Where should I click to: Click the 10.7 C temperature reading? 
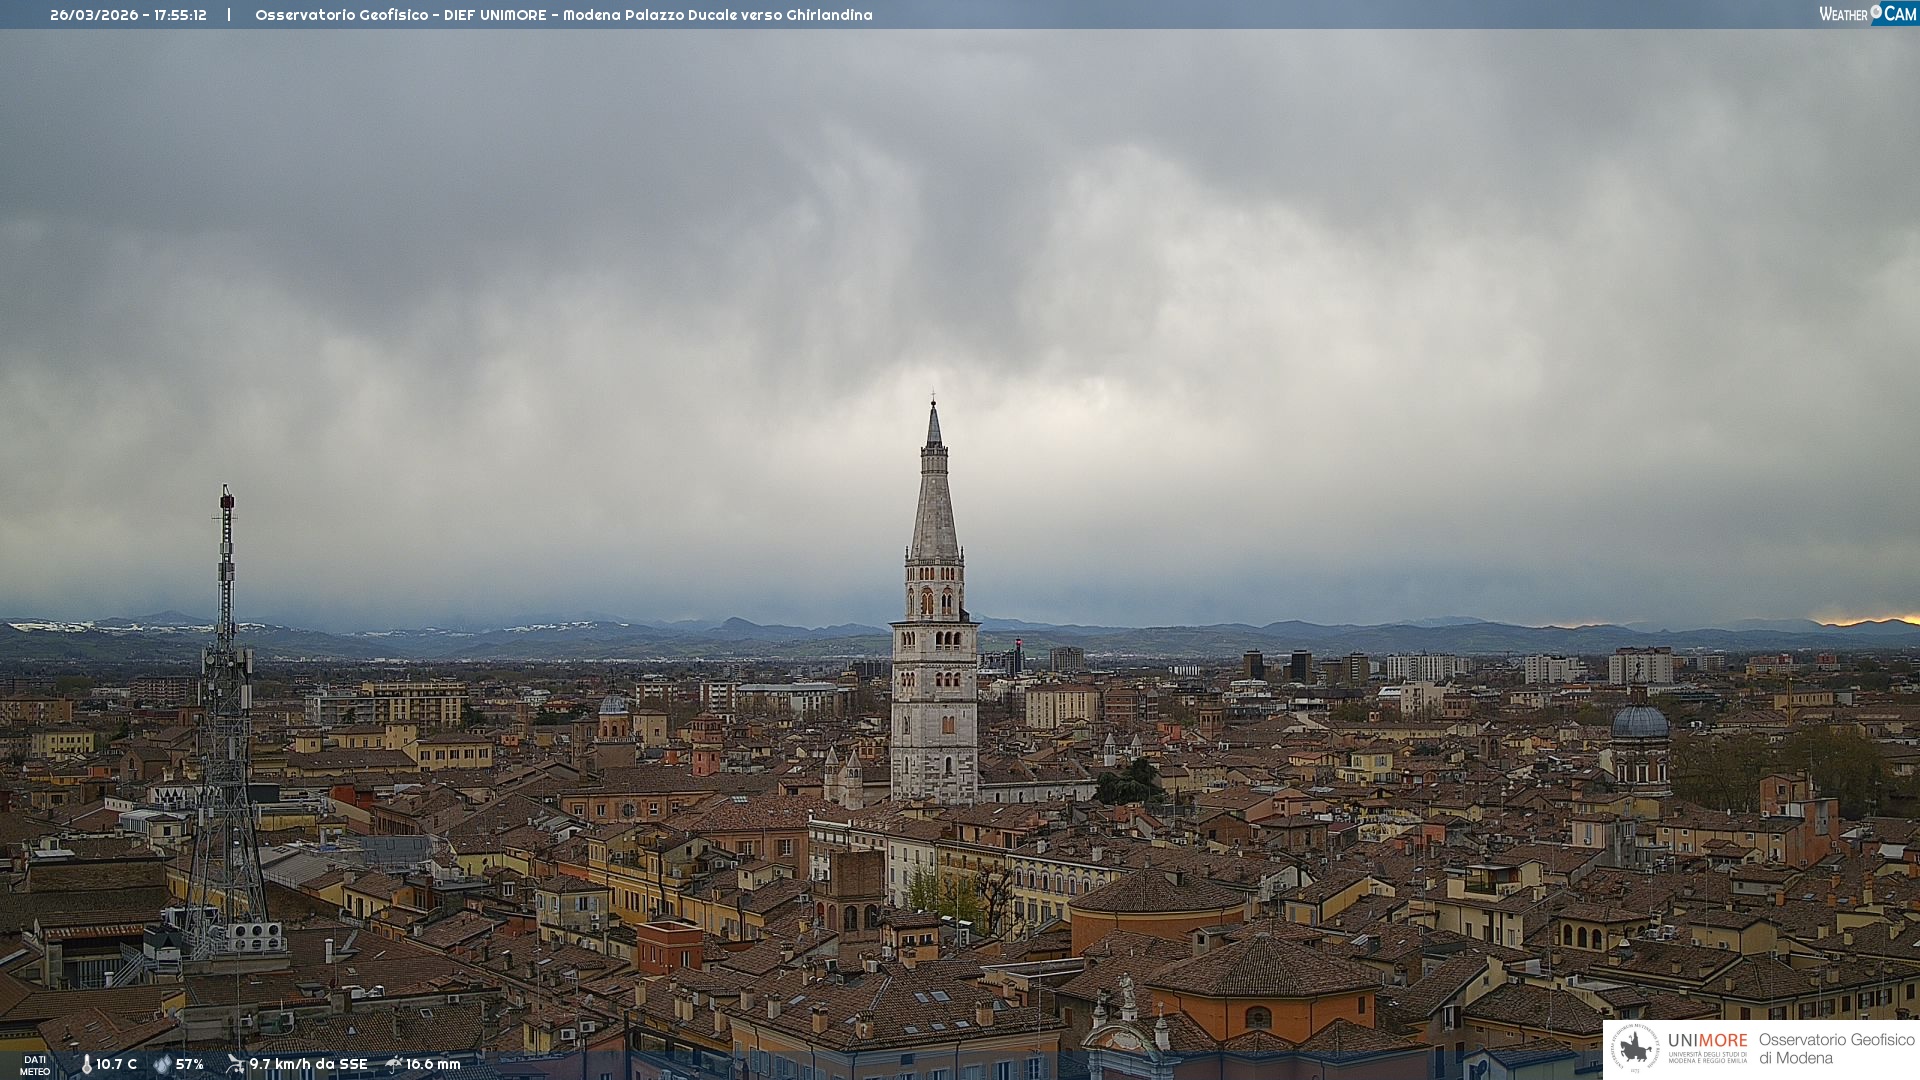[x=117, y=1064]
